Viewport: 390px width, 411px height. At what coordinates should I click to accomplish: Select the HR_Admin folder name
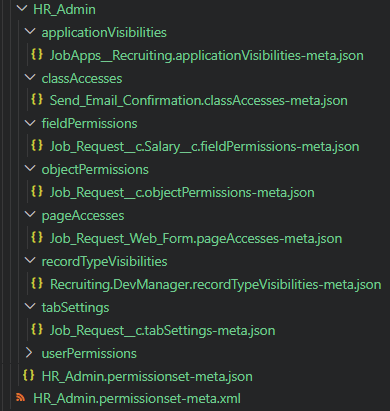(64, 9)
